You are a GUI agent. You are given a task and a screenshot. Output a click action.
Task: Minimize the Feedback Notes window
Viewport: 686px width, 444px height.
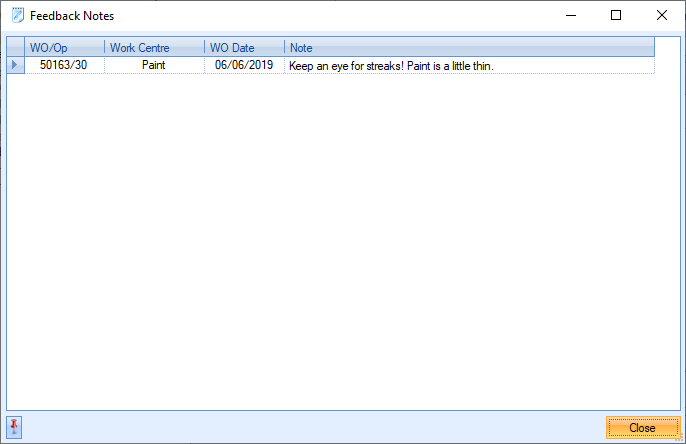click(571, 16)
